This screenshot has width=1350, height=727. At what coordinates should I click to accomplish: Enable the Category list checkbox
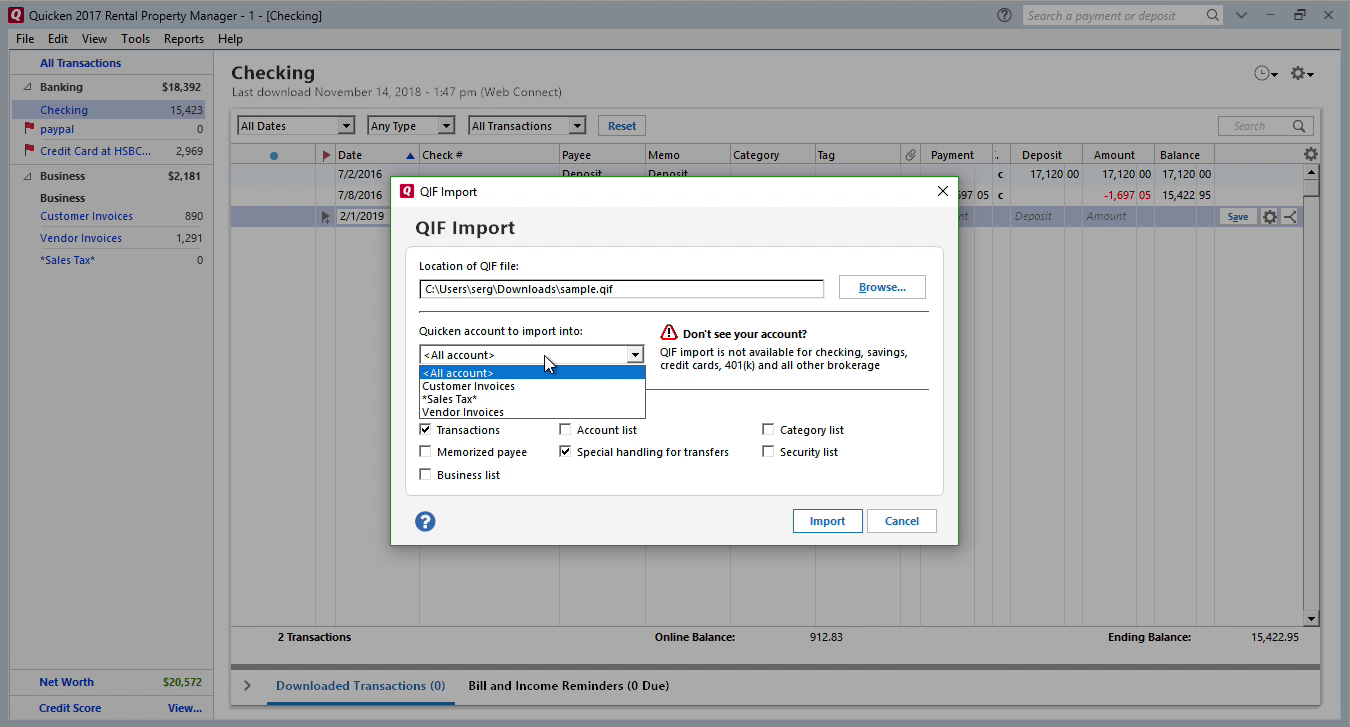768,429
